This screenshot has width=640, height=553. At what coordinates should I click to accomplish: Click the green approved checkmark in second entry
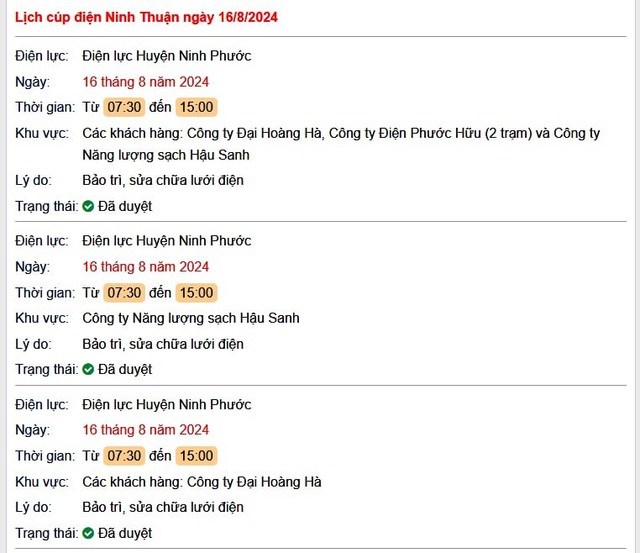click(88, 369)
